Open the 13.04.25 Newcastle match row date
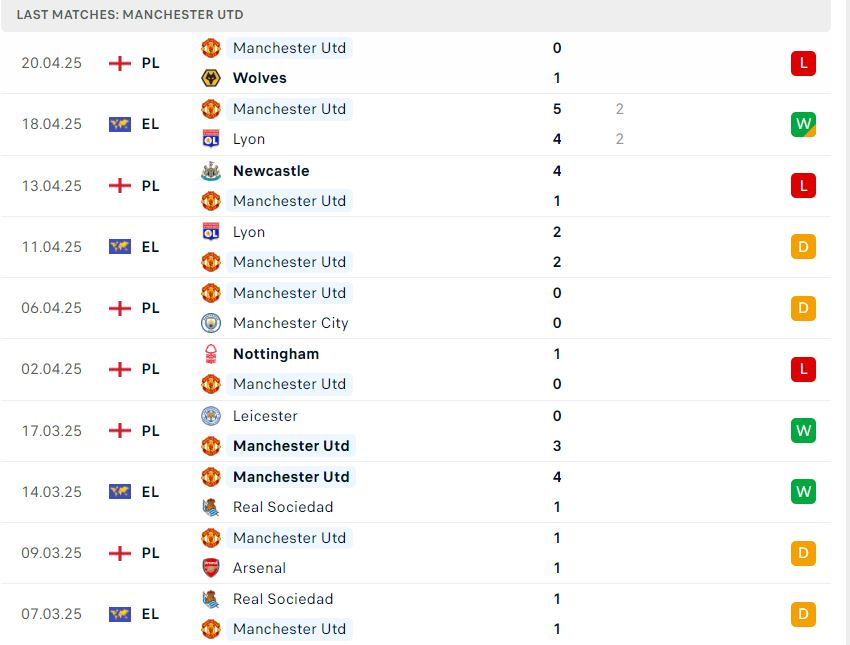Image resolution: width=850 pixels, height=645 pixels. (x=51, y=186)
